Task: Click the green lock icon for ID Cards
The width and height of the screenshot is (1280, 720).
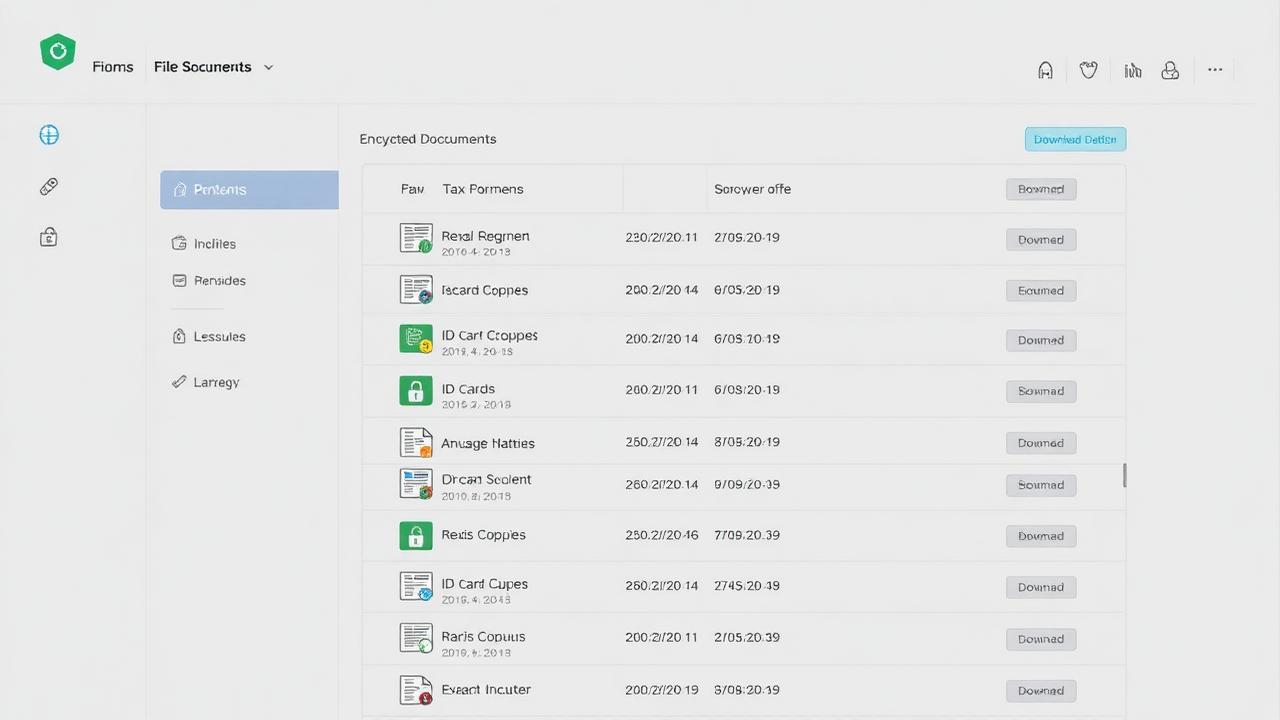Action: (x=416, y=389)
